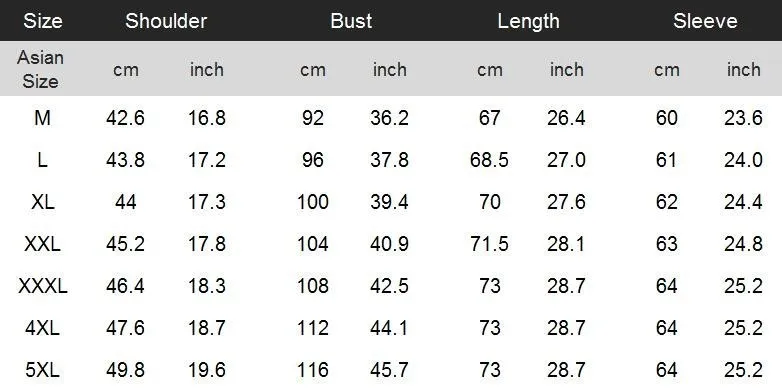The width and height of the screenshot is (782, 388).
Task: Click sleeve inch value 23.6
Action: pyautogui.click(x=743, y=118)
